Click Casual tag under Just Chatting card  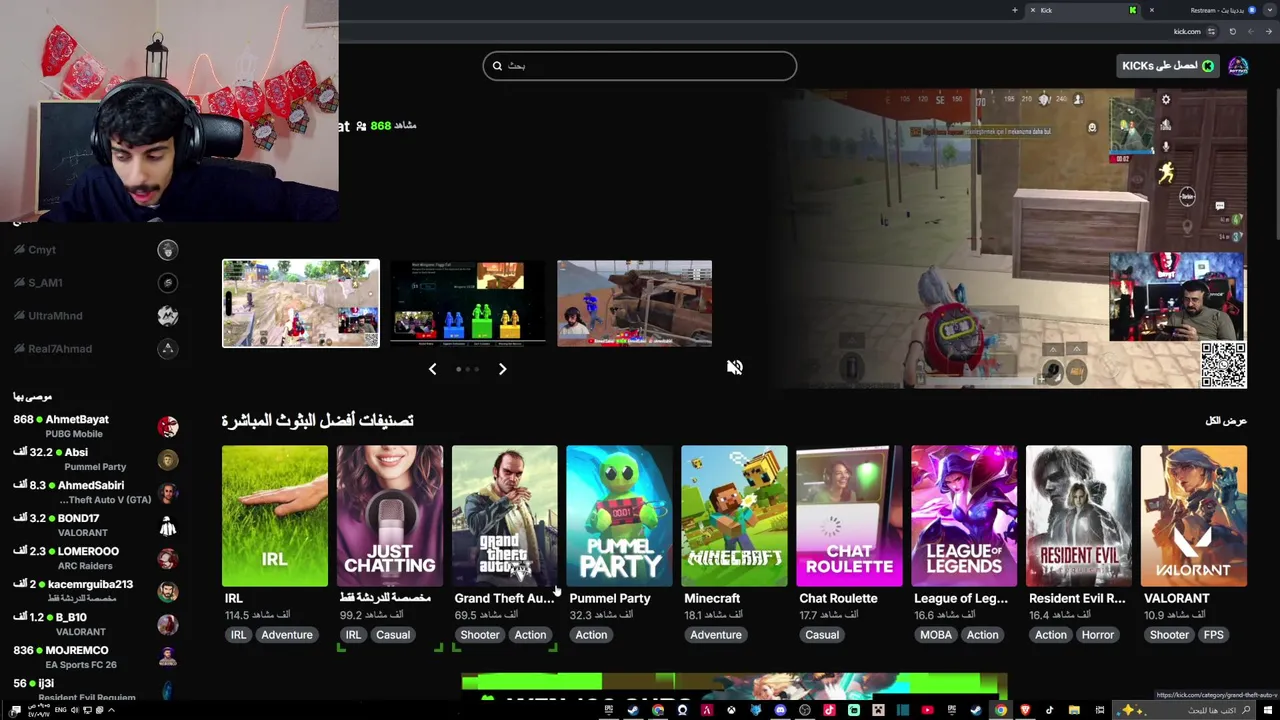tap(393, 635)
